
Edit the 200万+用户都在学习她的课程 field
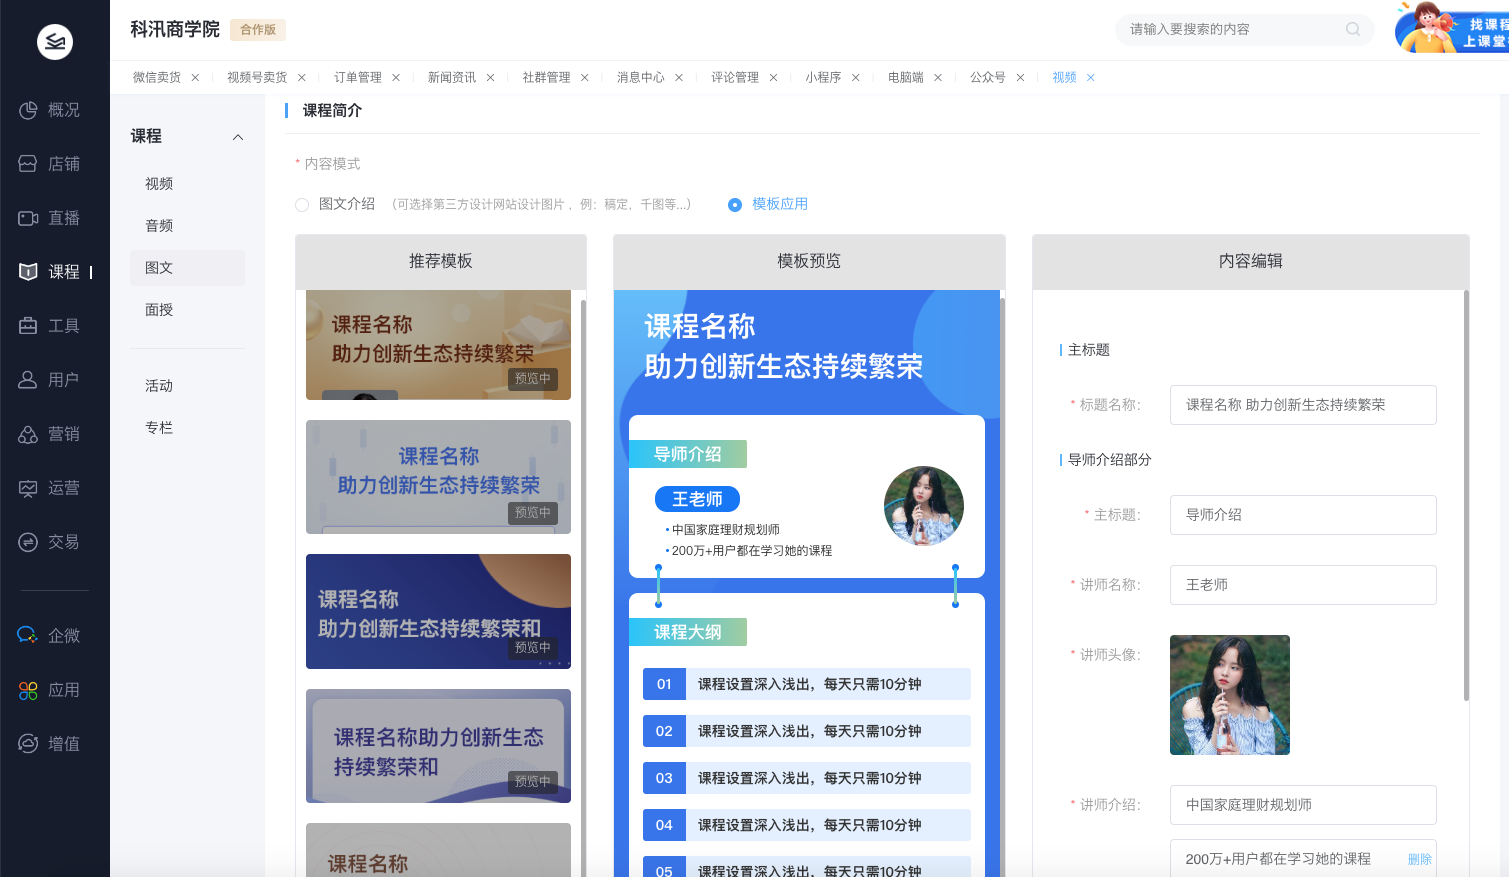click(1303, 858)
